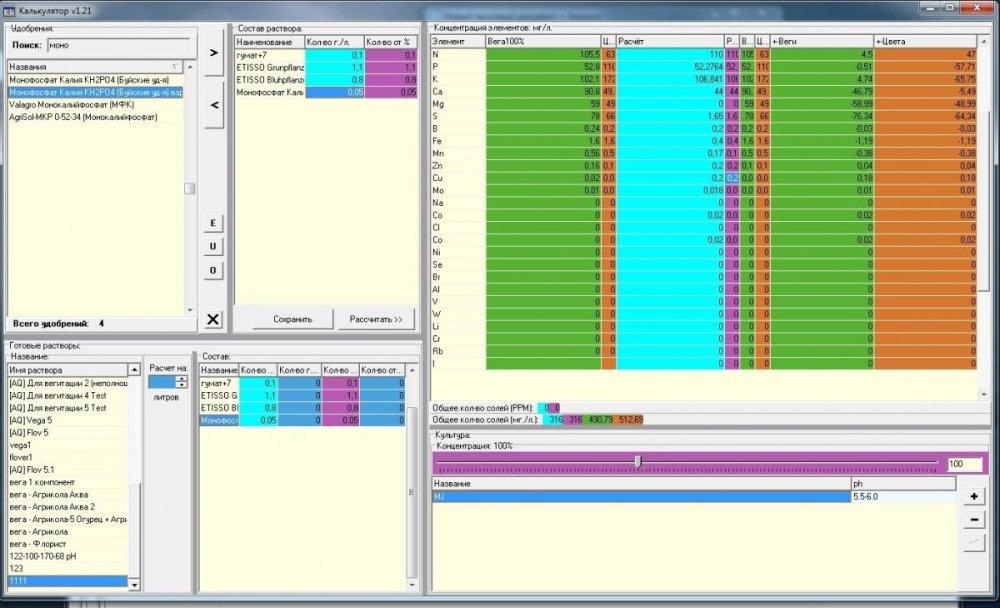The height and width of the screenshot is (608, 1000).
Task: Click the O button beside fertilizer list
Action: [213, 270]
